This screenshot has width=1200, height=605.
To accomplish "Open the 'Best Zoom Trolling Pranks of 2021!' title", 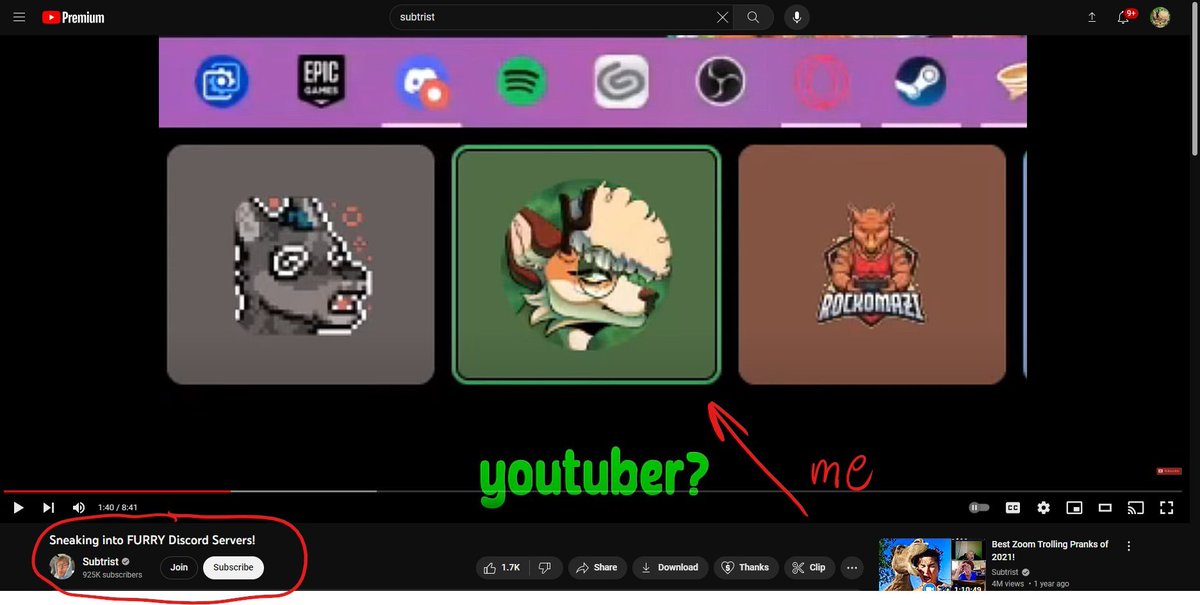I will coord(1050,551).
